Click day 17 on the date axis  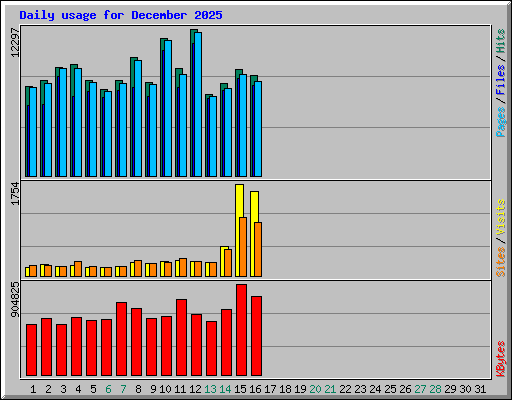click(x=270, y=389)
